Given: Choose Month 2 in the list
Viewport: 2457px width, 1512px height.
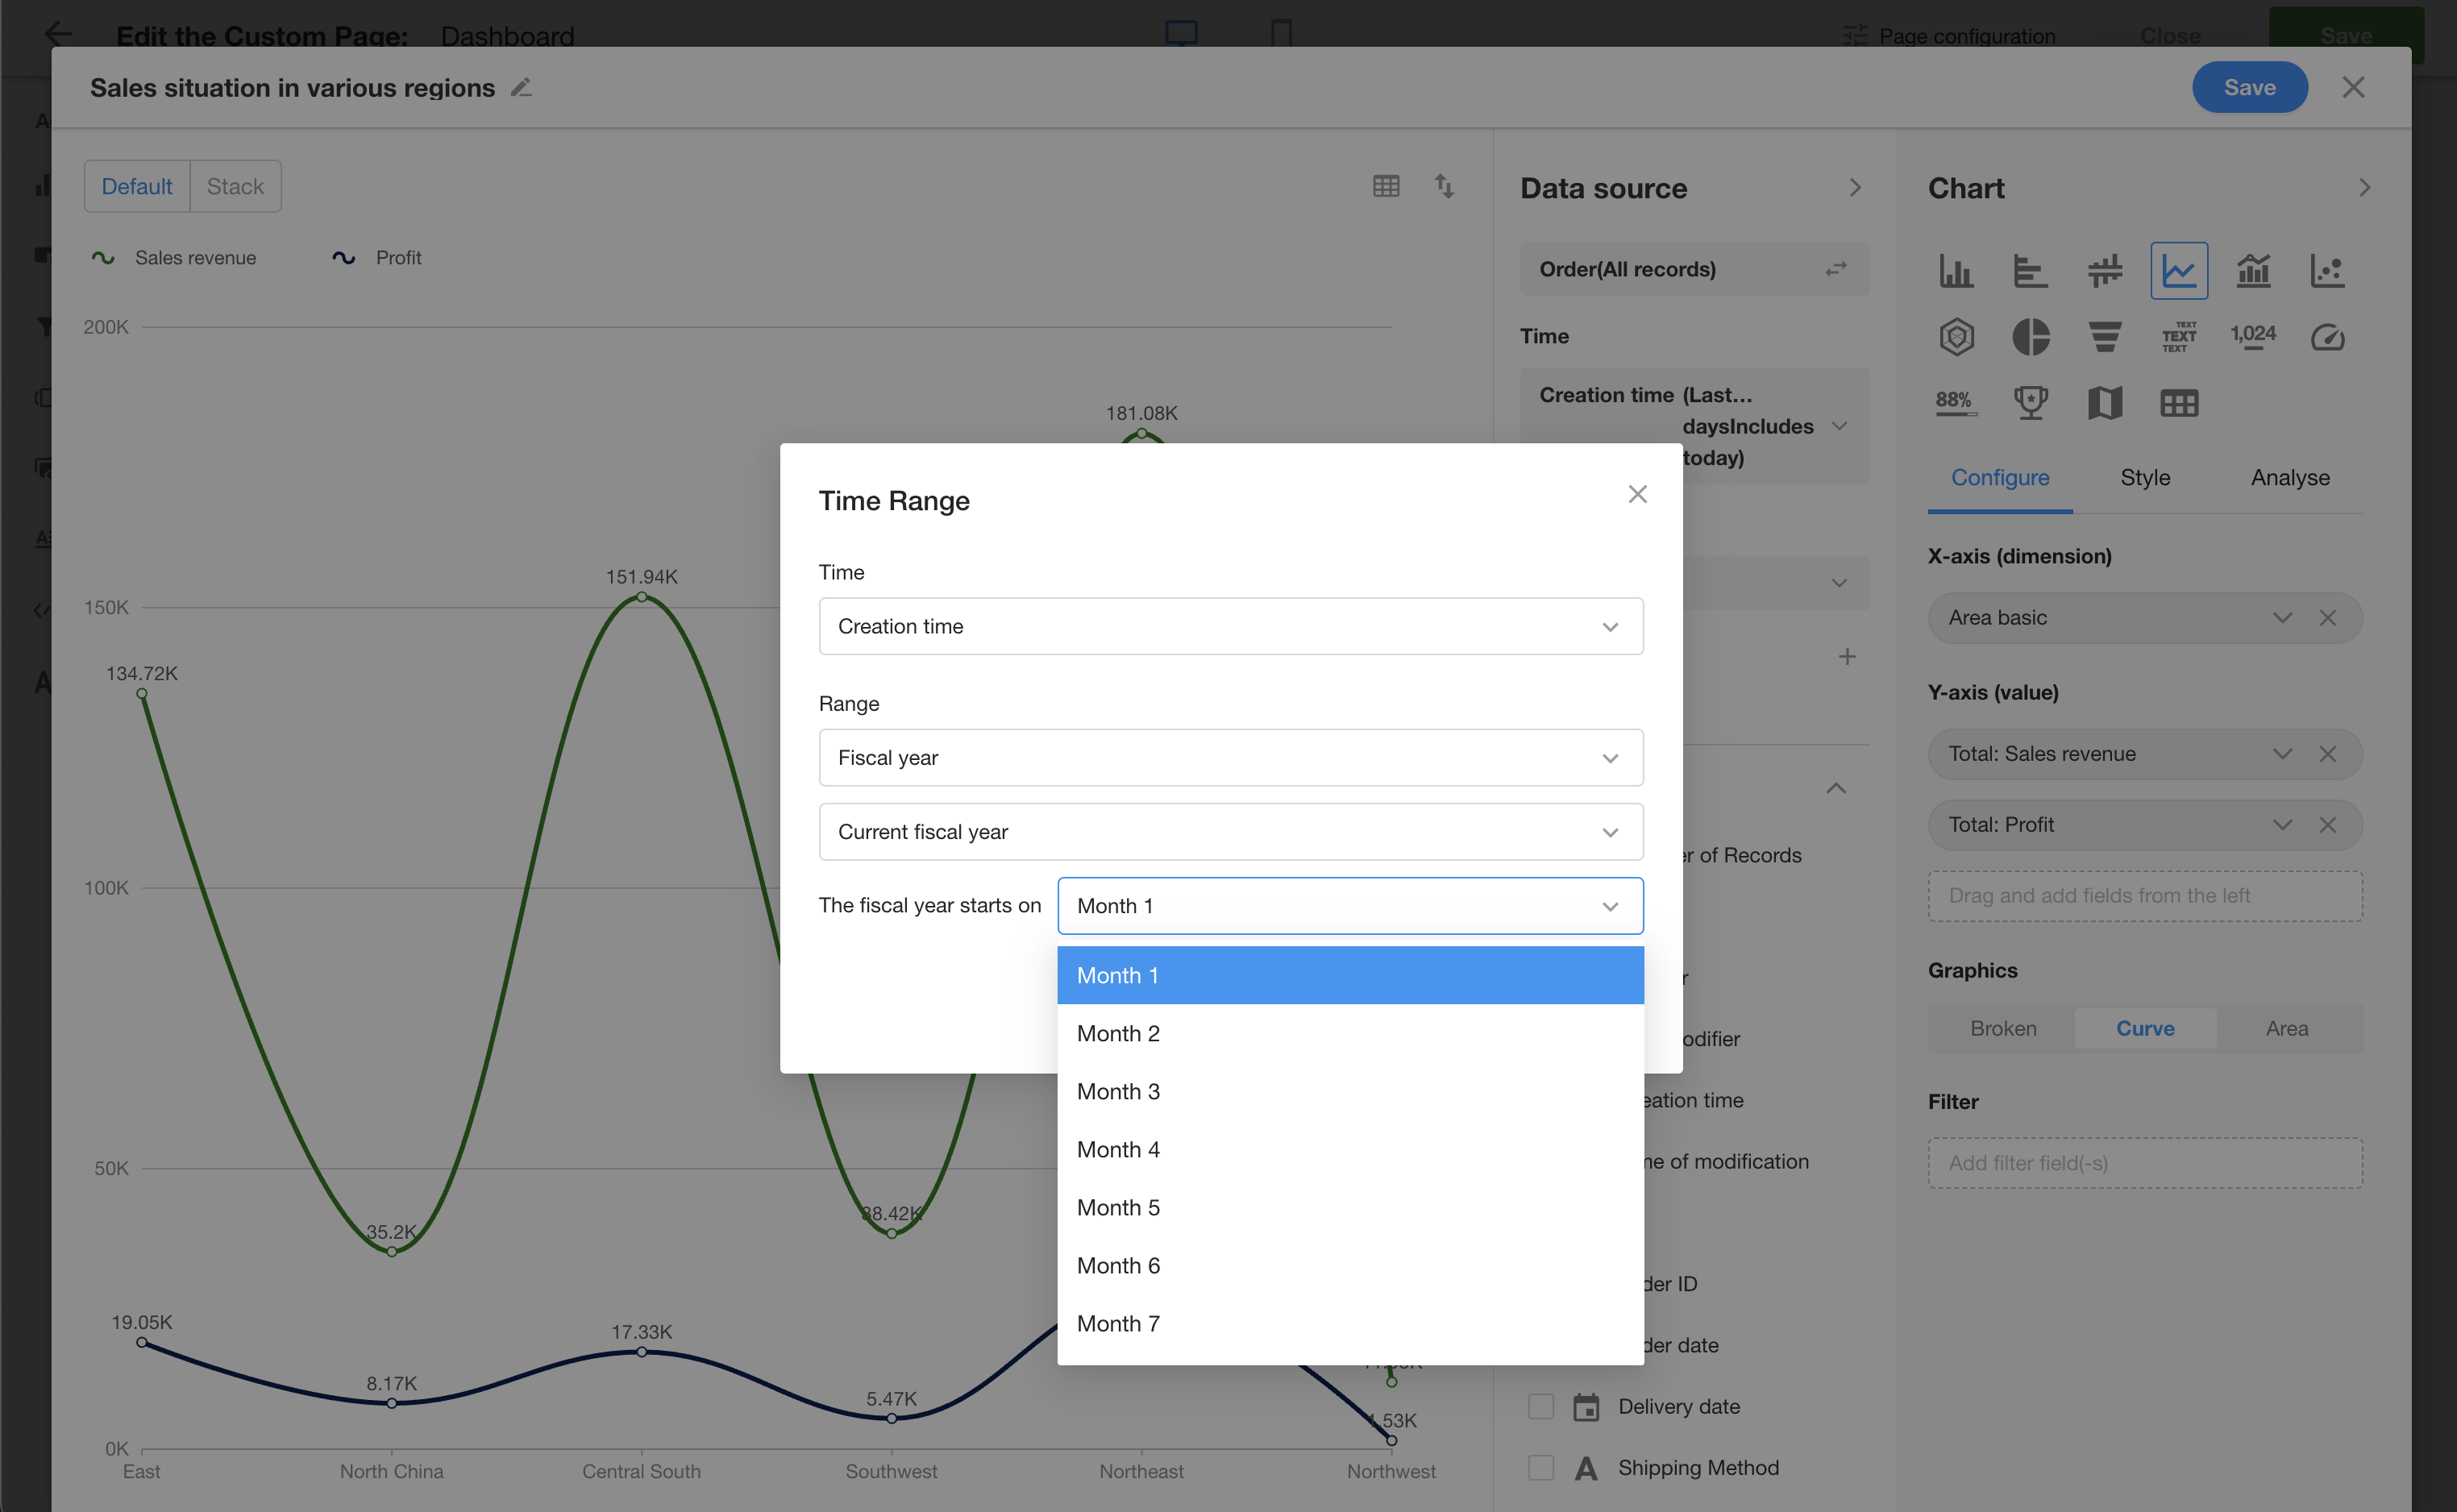Looking at the screenshot, I should click(x=1350, y=1033).
